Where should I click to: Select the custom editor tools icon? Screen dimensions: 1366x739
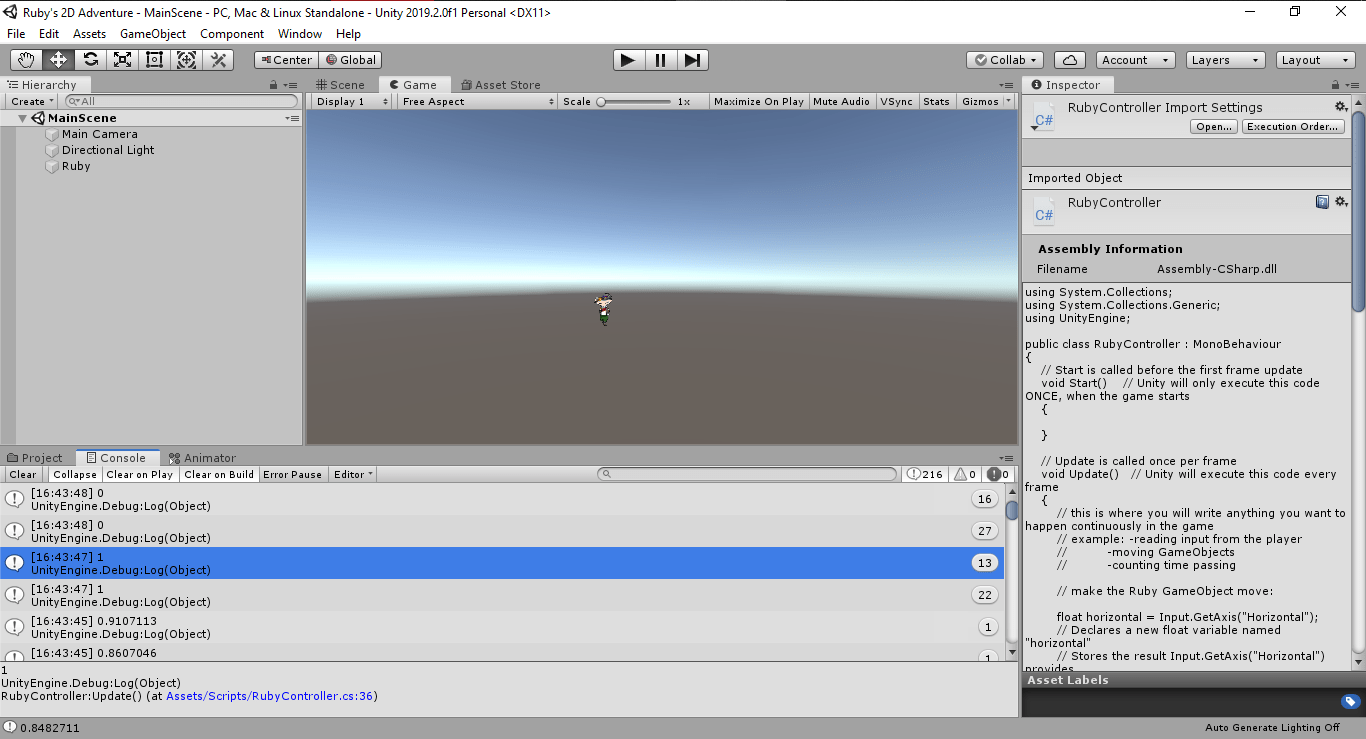pyautogui.click(x=218, y=60)
